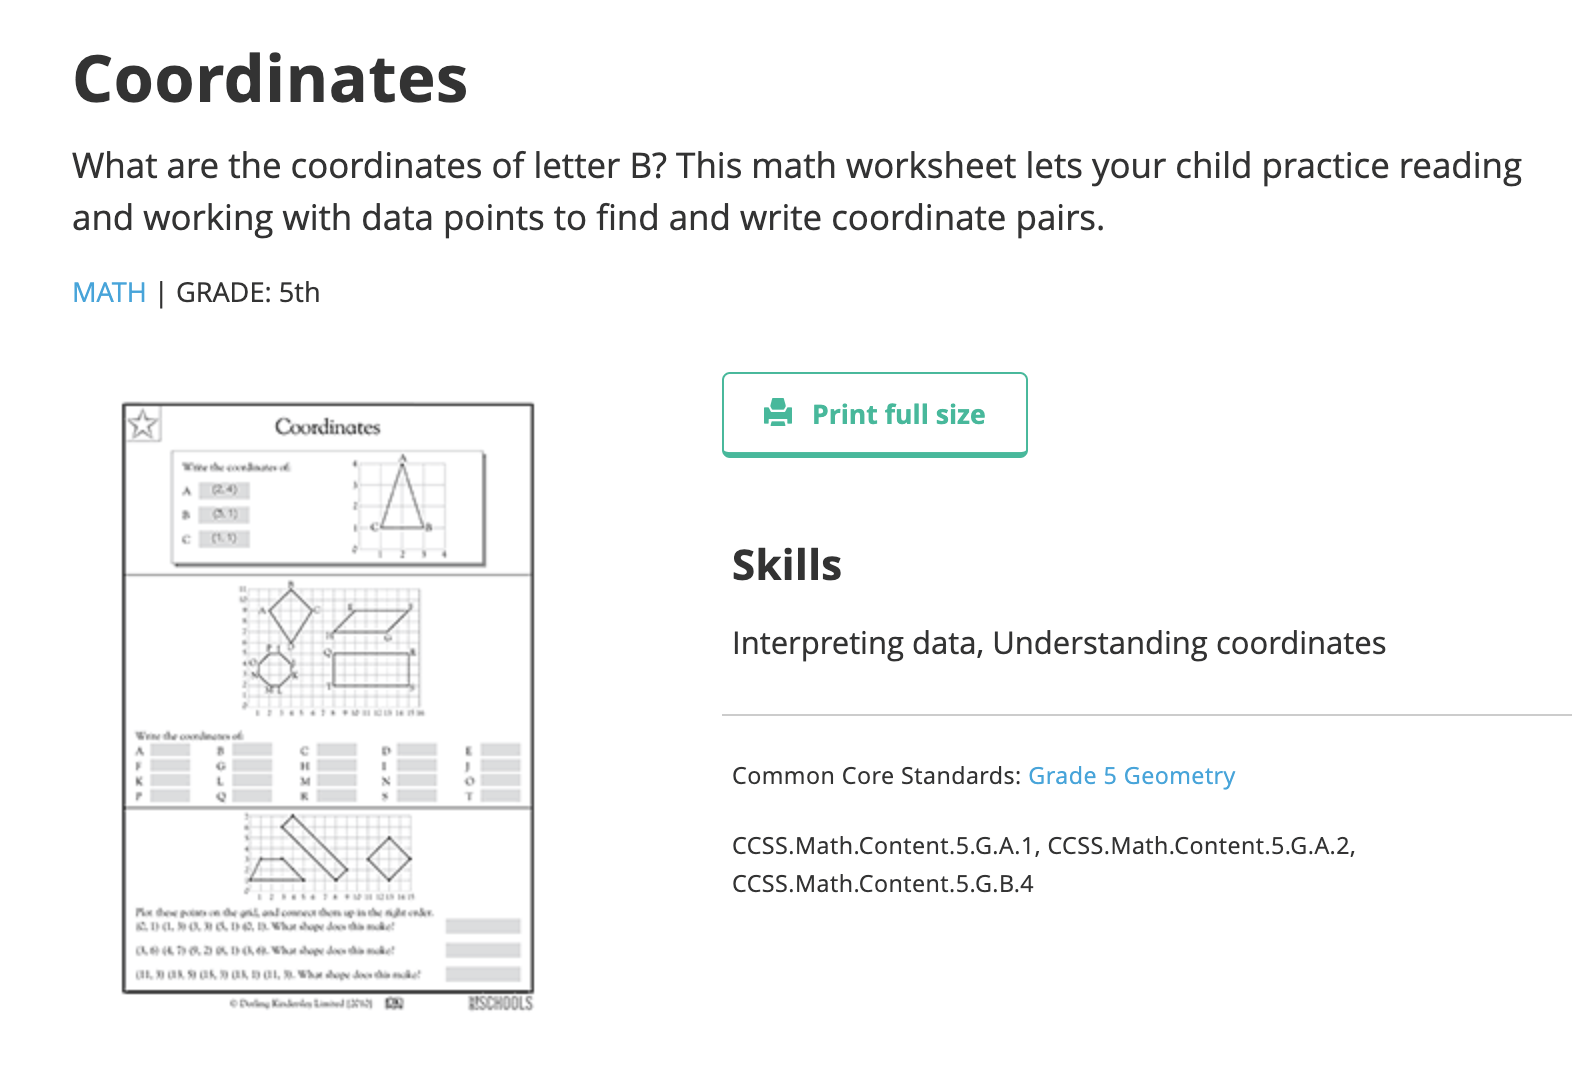Click the CCSS.Math.Content.5.G.A.1 standard code
This screenshot has width=1572, height=1084.
pyautogui.click(x=885, y=846)
